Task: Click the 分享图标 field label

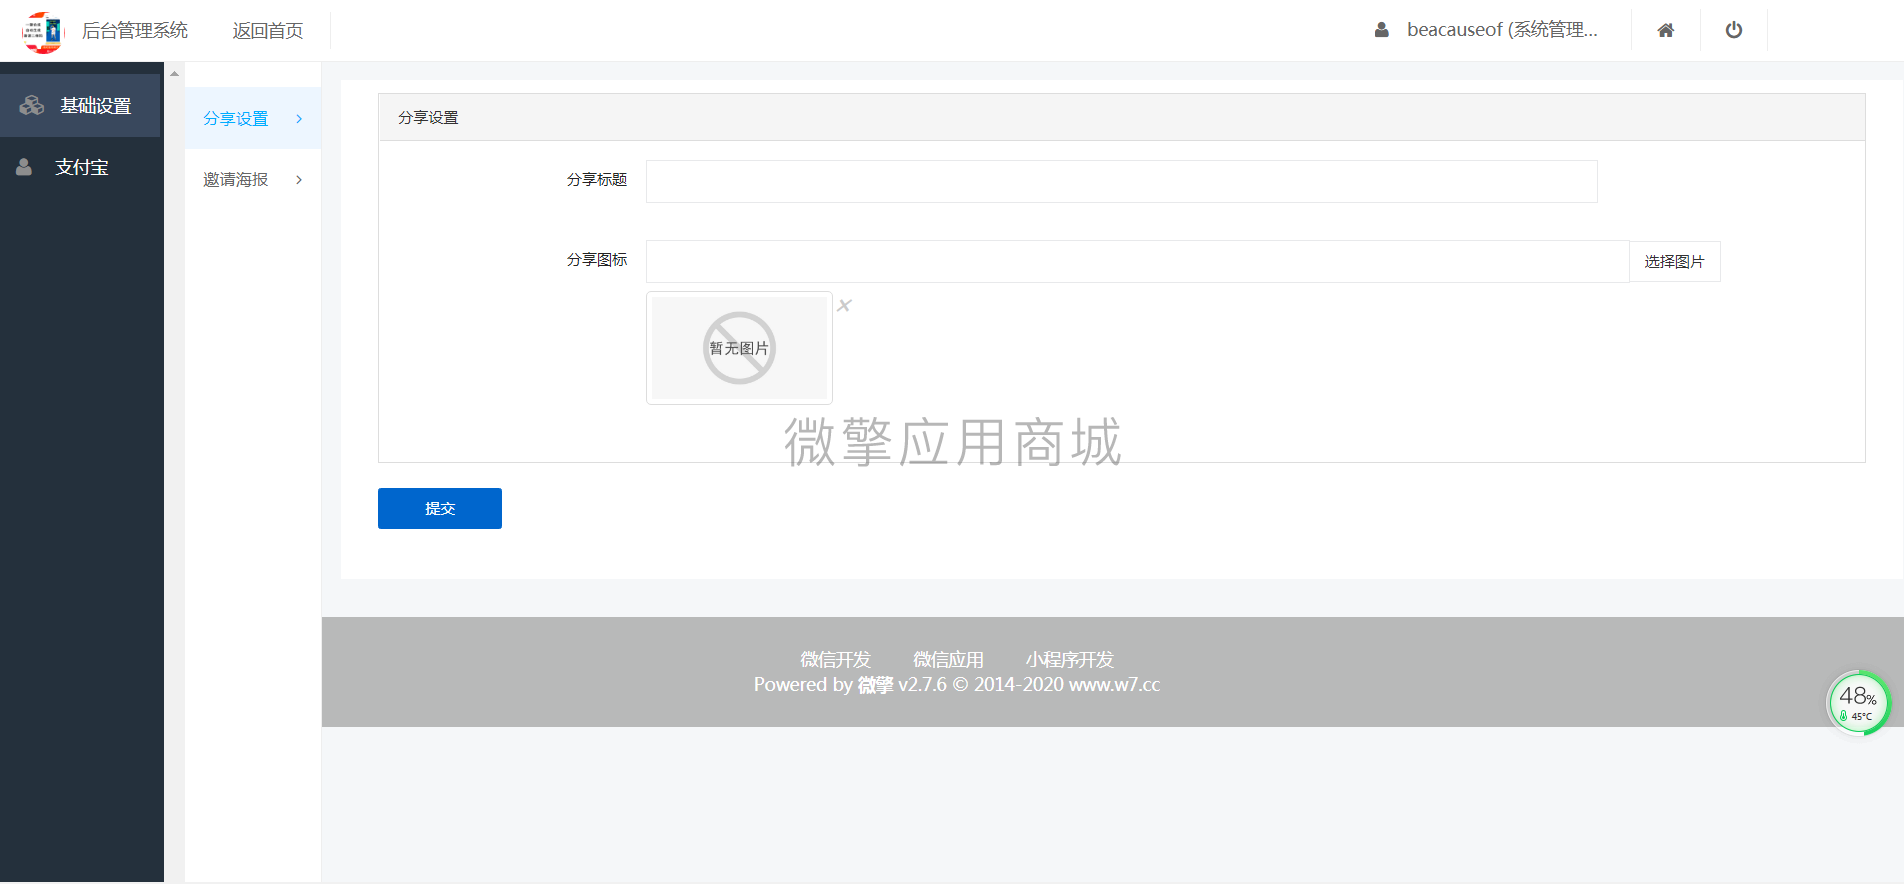Action: (597, 260)
